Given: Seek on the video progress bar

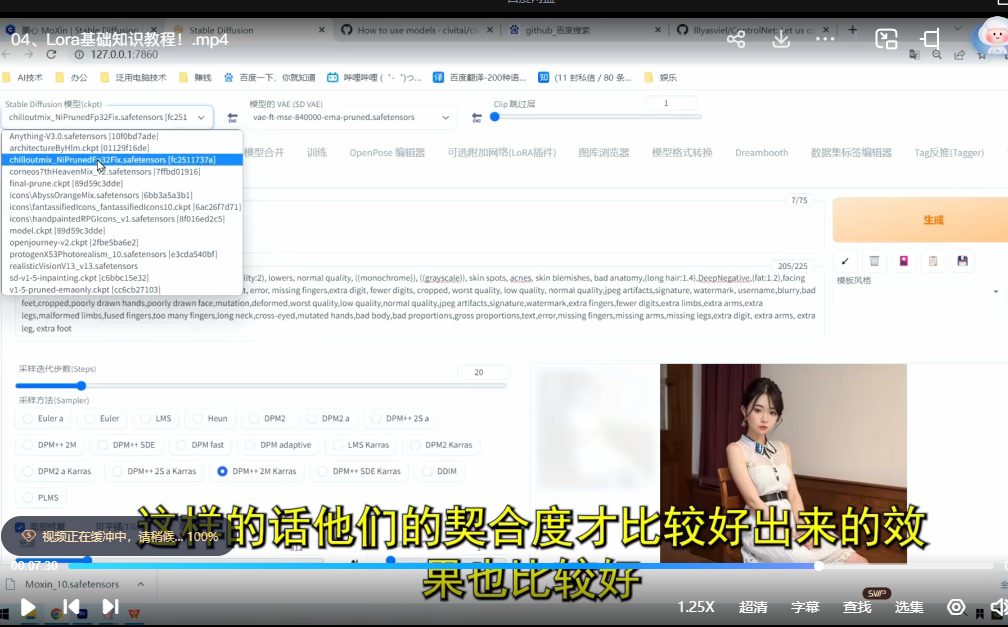Looking at the screenshot, I should tap(530, 566).
